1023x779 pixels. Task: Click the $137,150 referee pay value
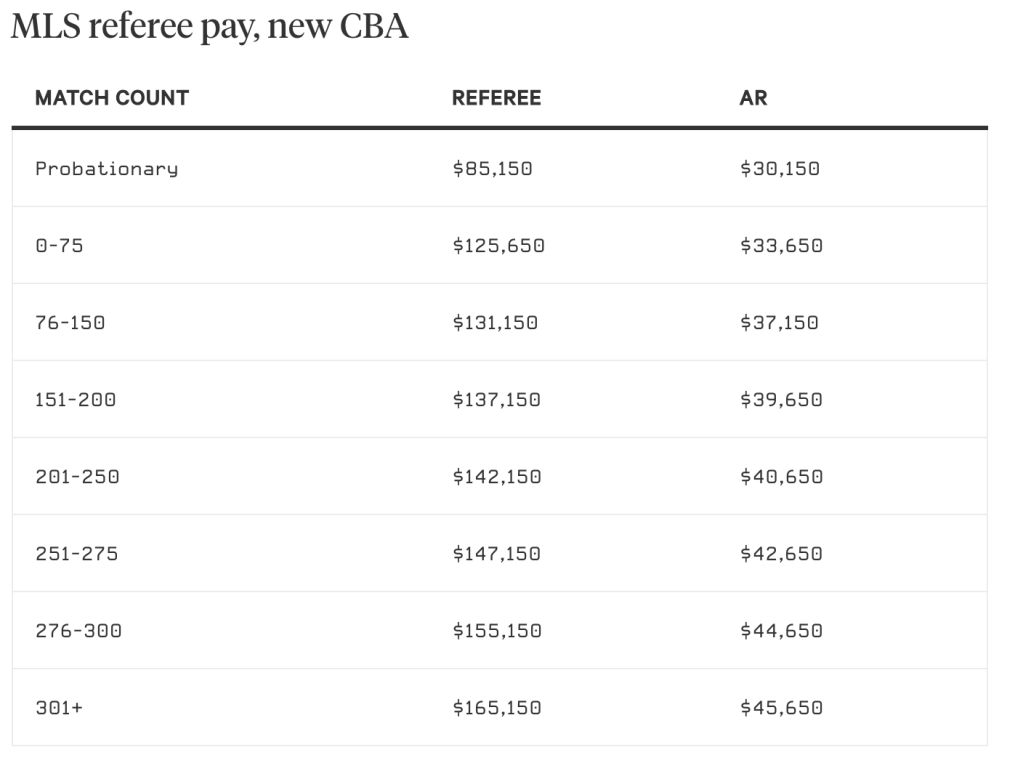click(496, 399)
